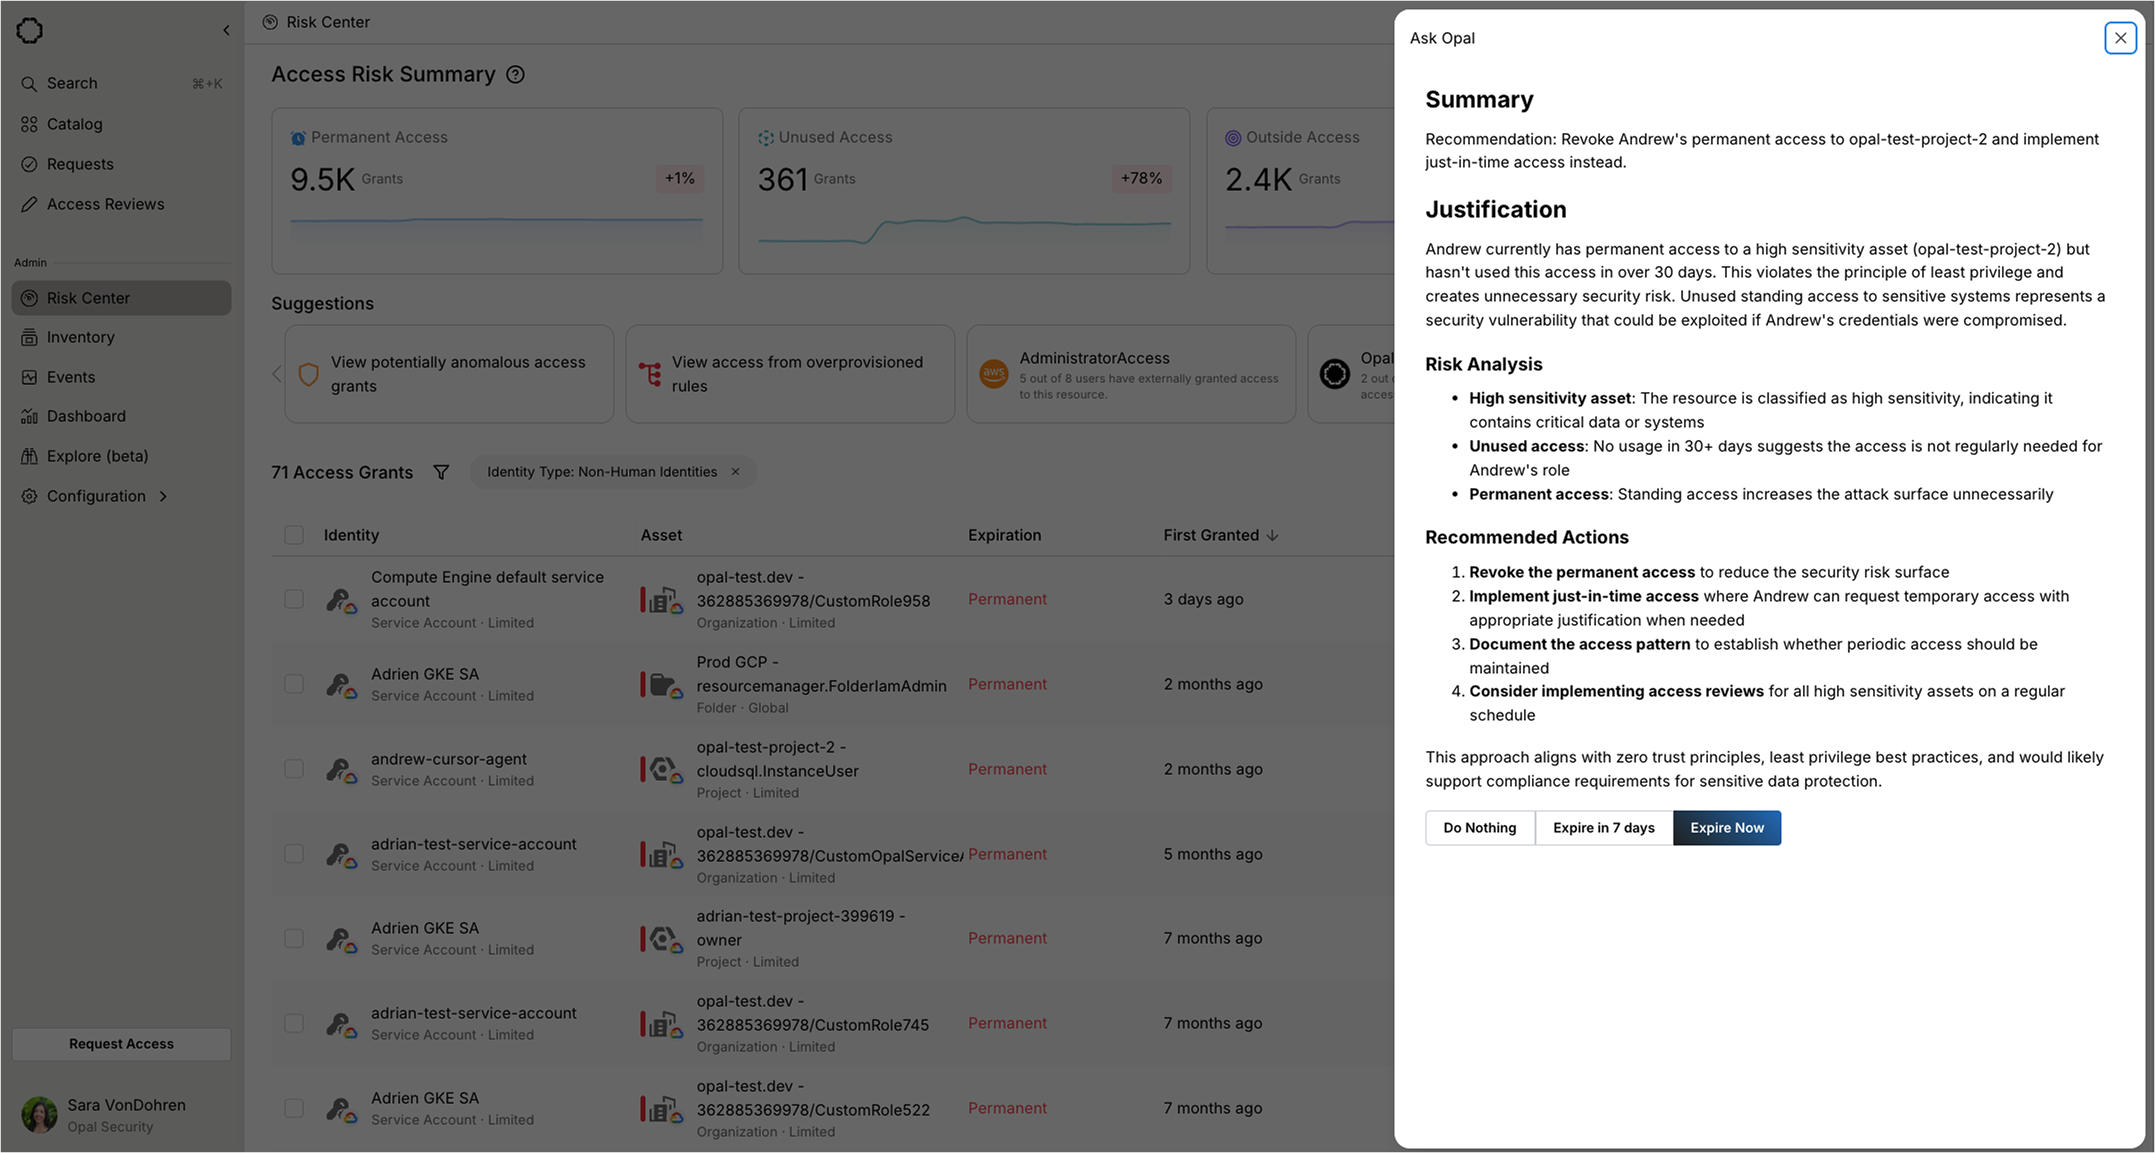2155x1153 pixels.
Task: Close the Ask Opal panel
Action: pos(2119,38)
